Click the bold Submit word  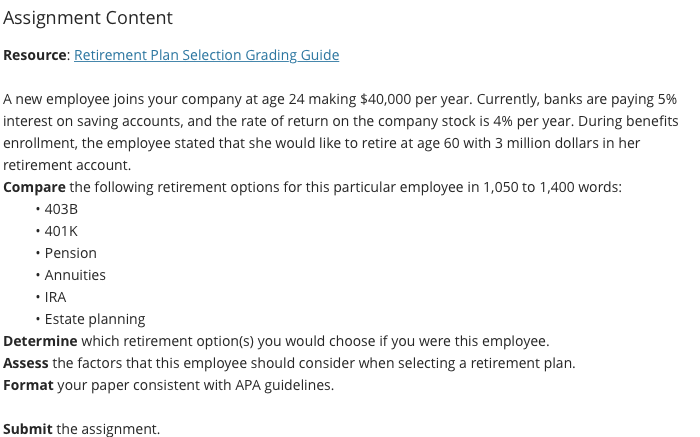pyautogui.click(x=28, y=429)
